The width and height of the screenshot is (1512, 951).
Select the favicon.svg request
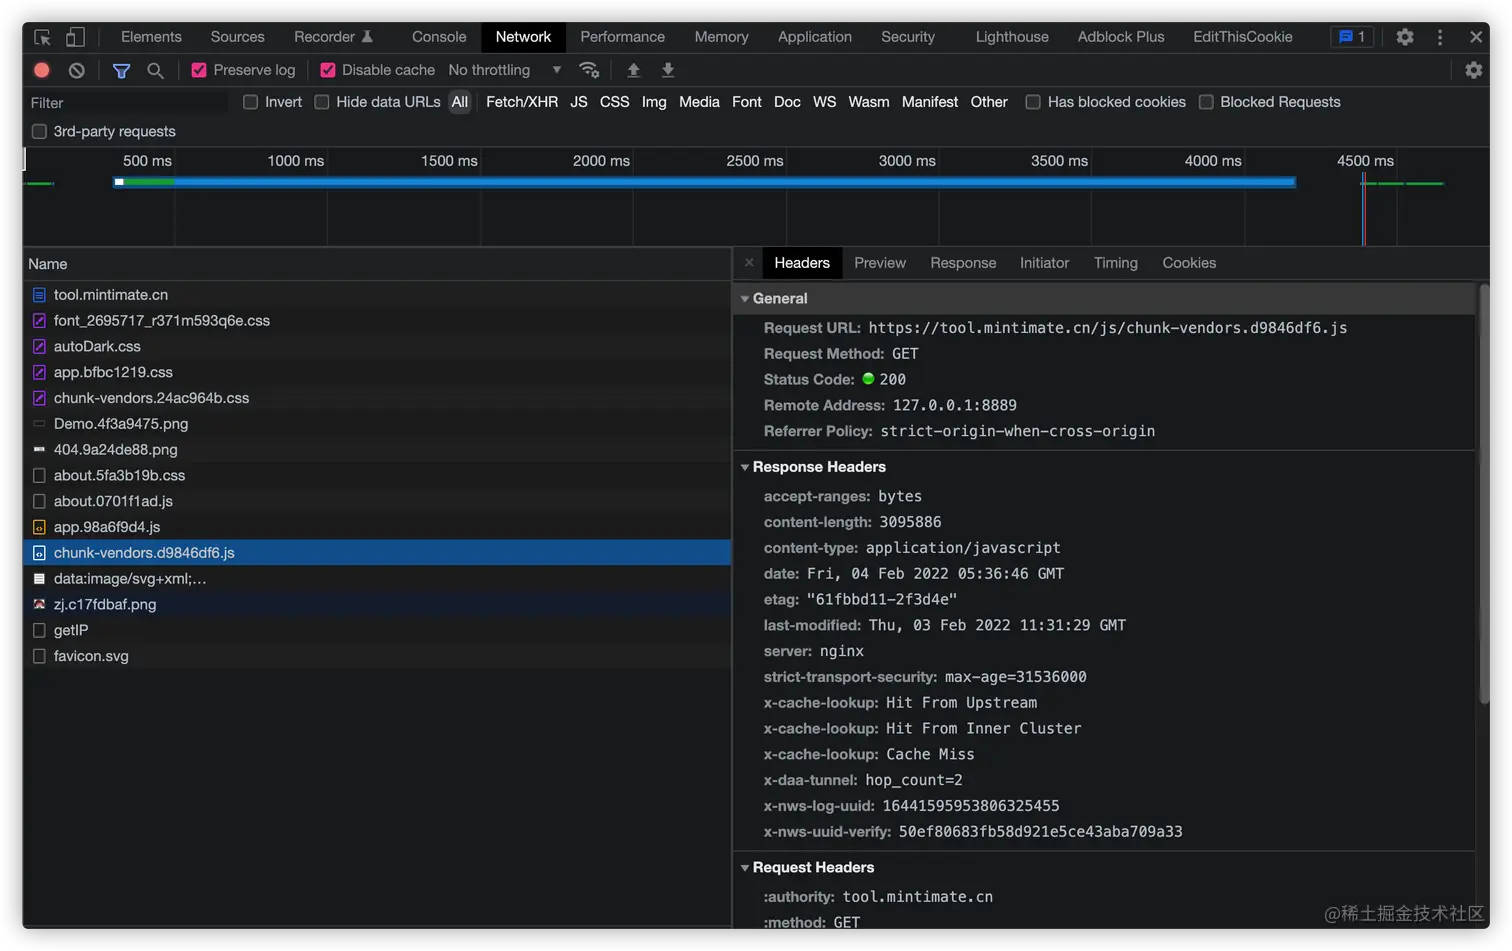click(377, 656)
